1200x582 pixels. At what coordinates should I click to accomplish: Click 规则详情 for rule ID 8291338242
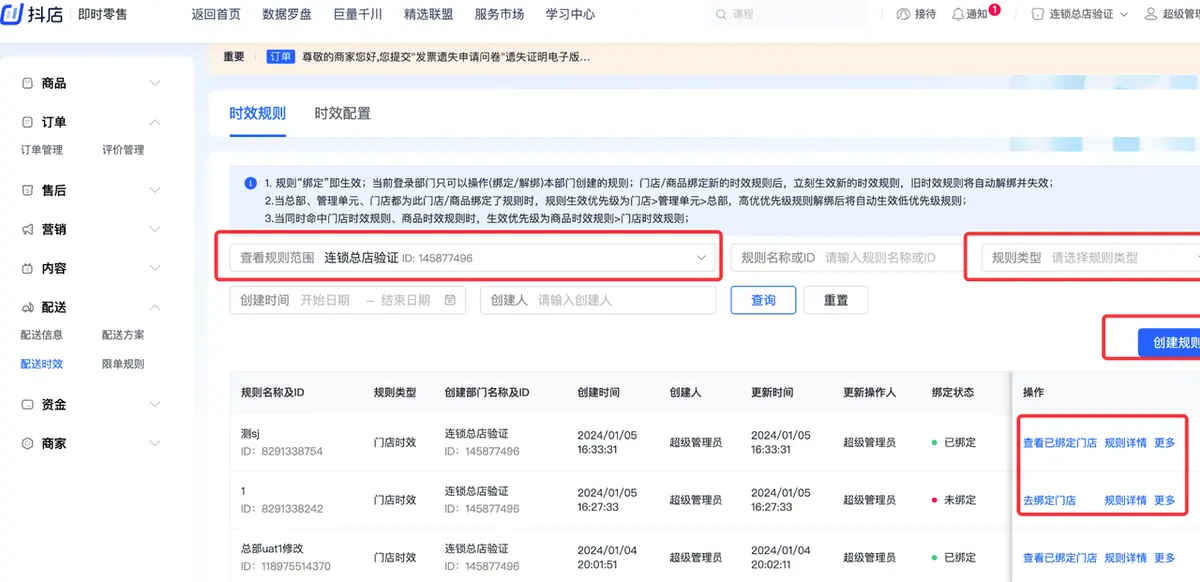(x=1125, y=500)
